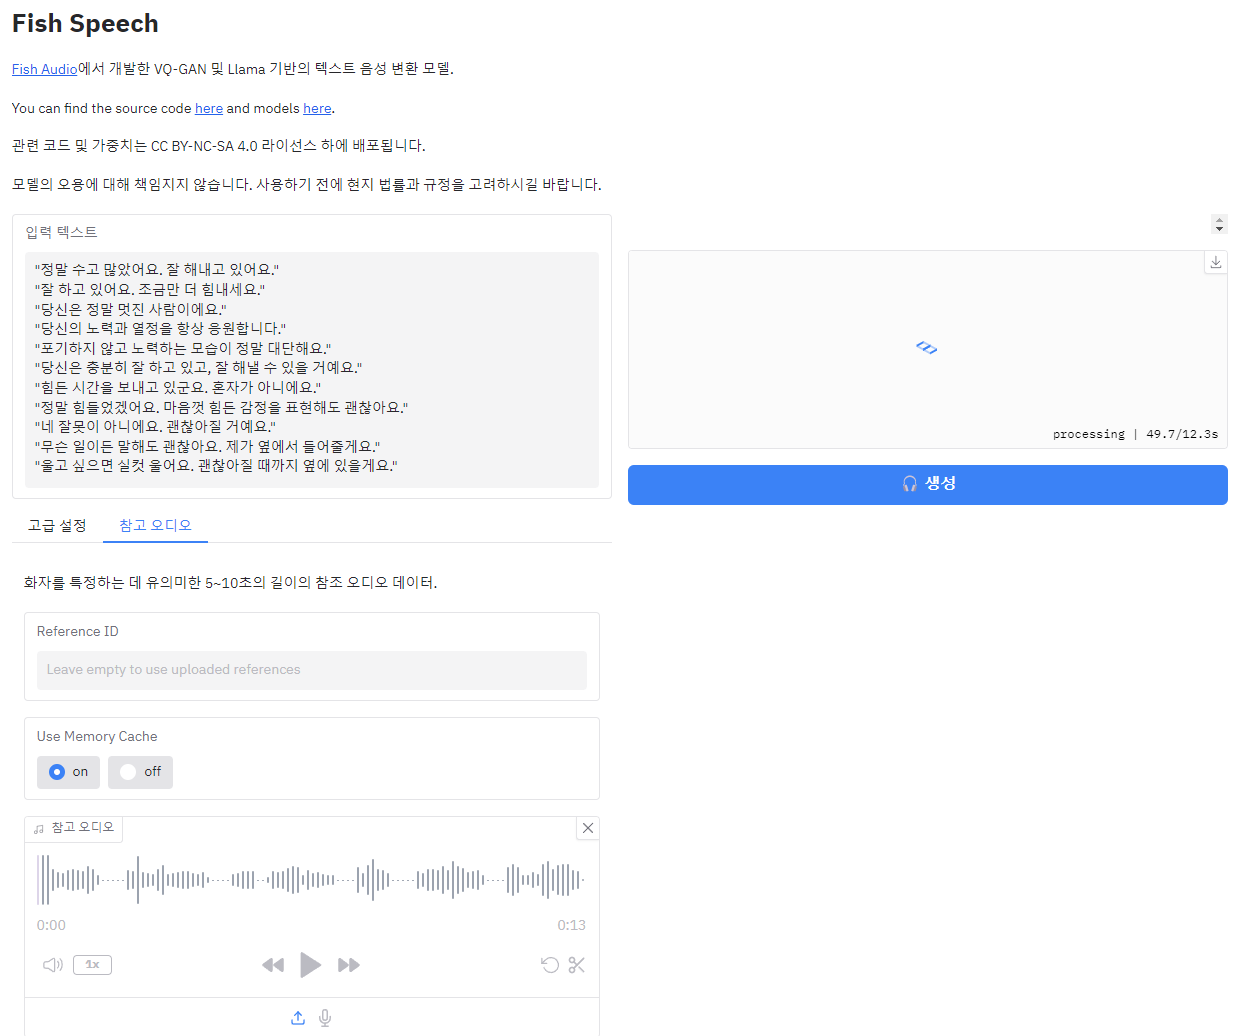The image size is (1238, 1036).
Task: Click the upload audio icon
Action: point(298,1018)
